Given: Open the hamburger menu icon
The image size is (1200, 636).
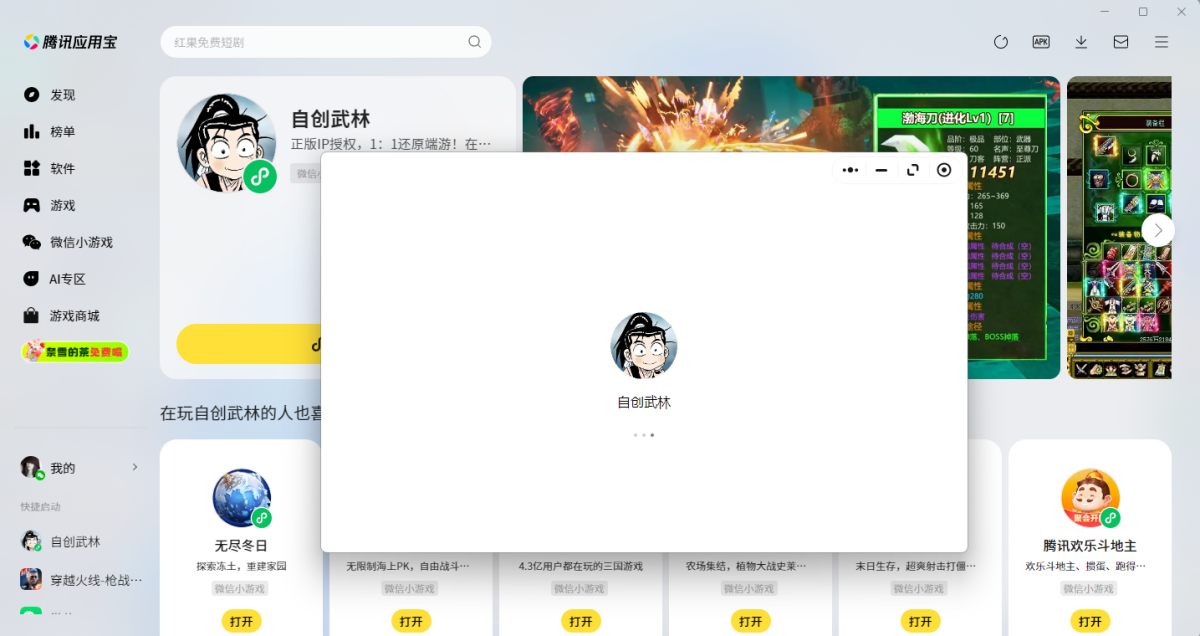Looking at the screenshot, I should point(1161,42).
